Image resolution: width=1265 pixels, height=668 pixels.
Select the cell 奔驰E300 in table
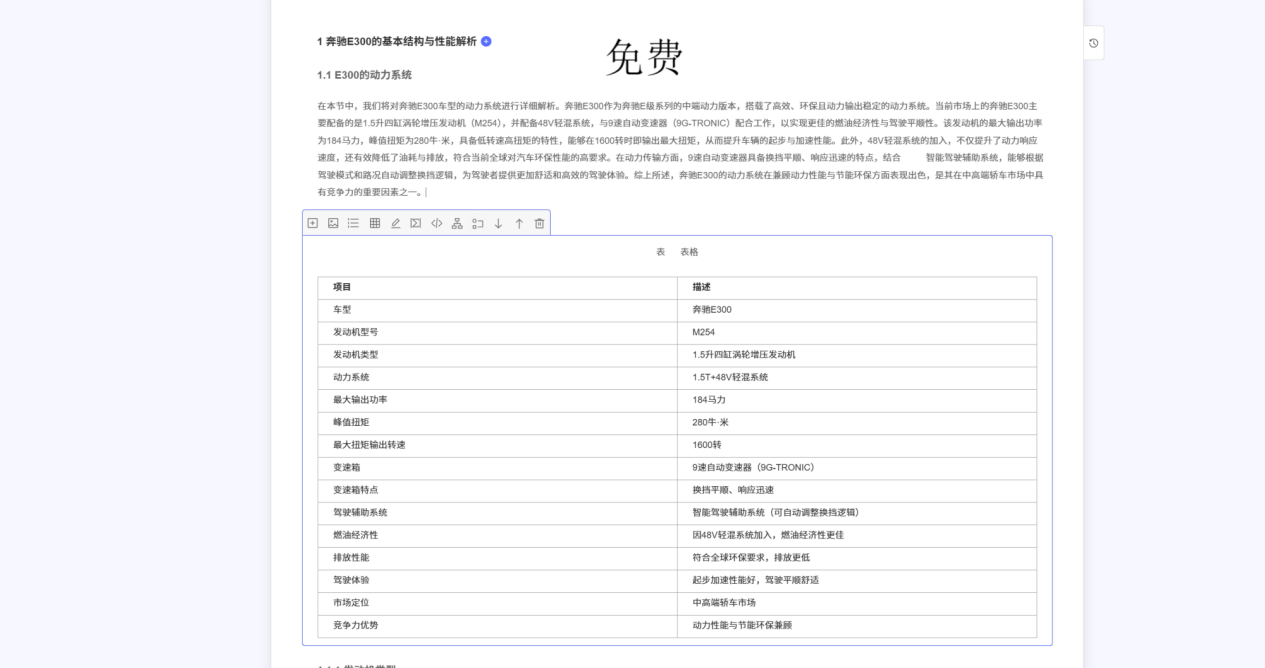(857, 310)
